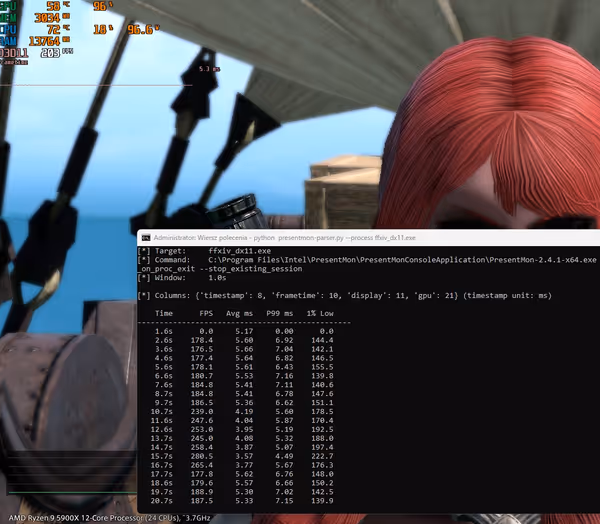The width and height of the screenshot is (600, 524).
Task: Click P99 value 5.67 in the 16.7s row
Action: [x=284, y=465]
